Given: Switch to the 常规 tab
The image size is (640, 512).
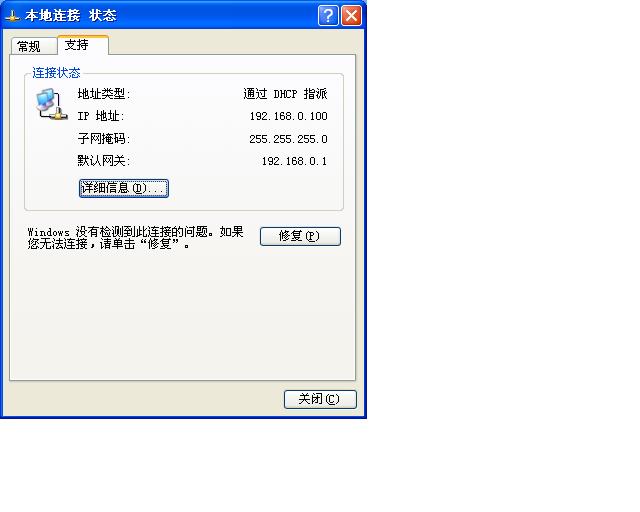Looking at the screenshot, I should 33,46.
